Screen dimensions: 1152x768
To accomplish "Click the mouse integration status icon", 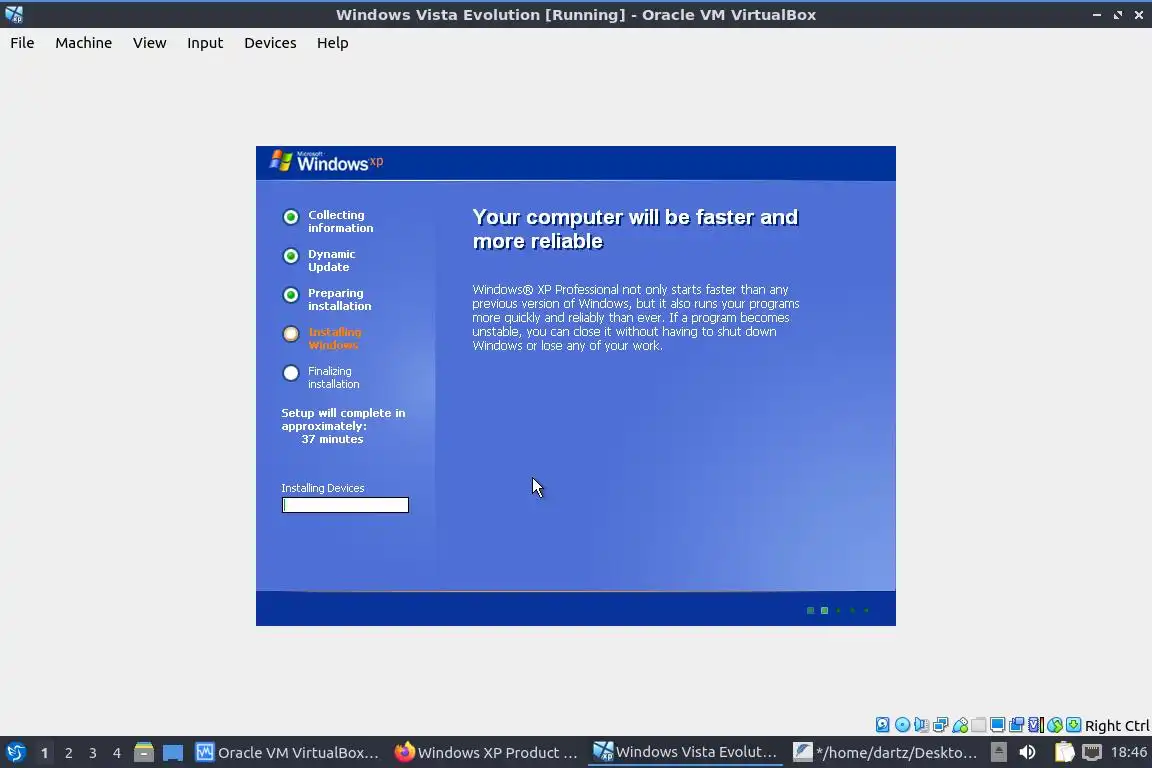I will (x=1055, y=725).
